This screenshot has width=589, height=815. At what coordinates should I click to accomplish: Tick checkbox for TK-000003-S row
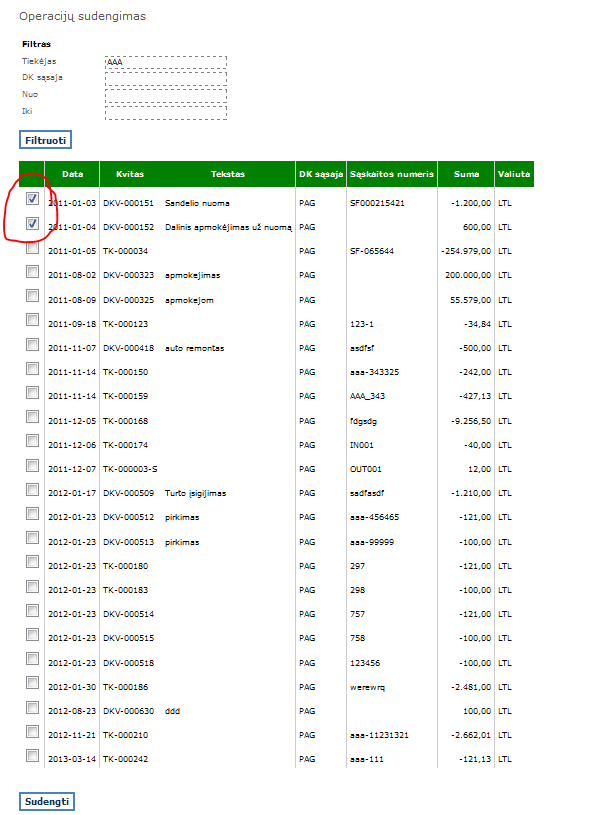point(32,465)
